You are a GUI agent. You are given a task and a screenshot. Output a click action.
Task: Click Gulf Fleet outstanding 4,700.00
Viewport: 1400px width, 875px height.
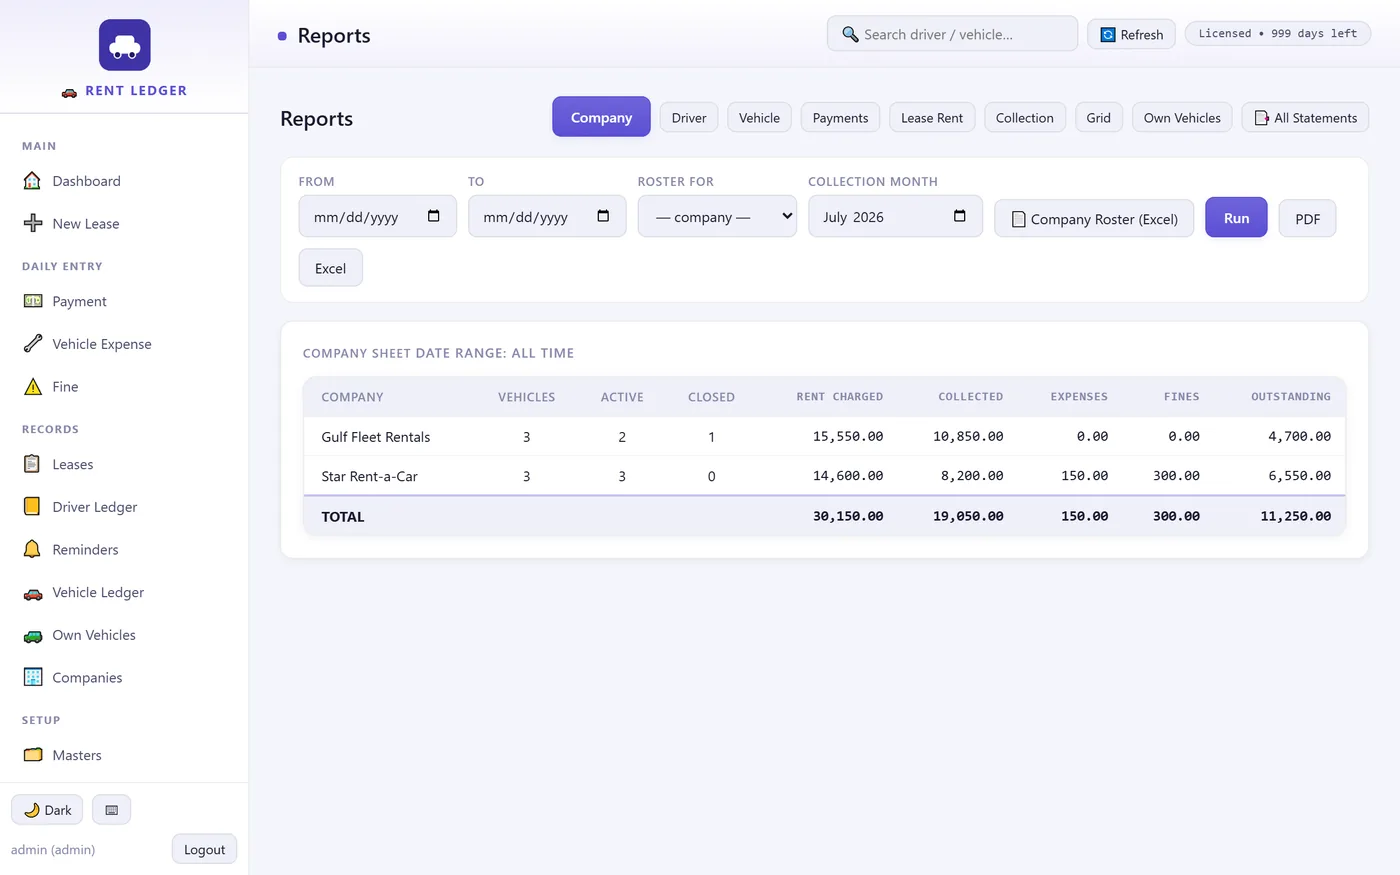1299,437
